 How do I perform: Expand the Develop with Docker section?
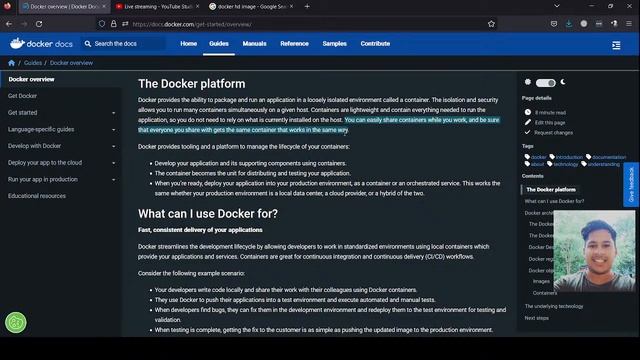[x=113, y=147]
